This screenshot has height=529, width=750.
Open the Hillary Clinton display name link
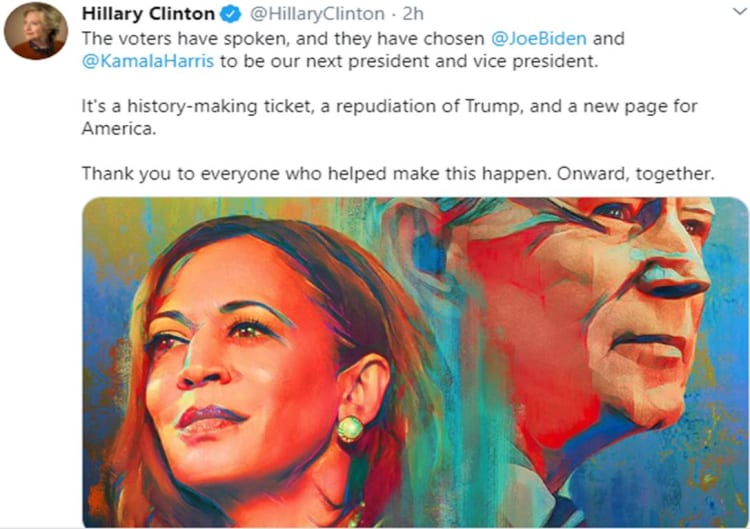click(x=147, y=14)
